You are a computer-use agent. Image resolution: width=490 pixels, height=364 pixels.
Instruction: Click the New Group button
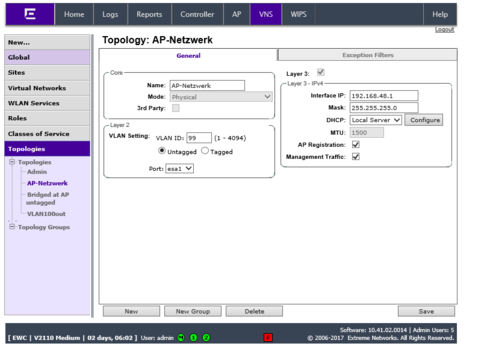coord(193,311)
